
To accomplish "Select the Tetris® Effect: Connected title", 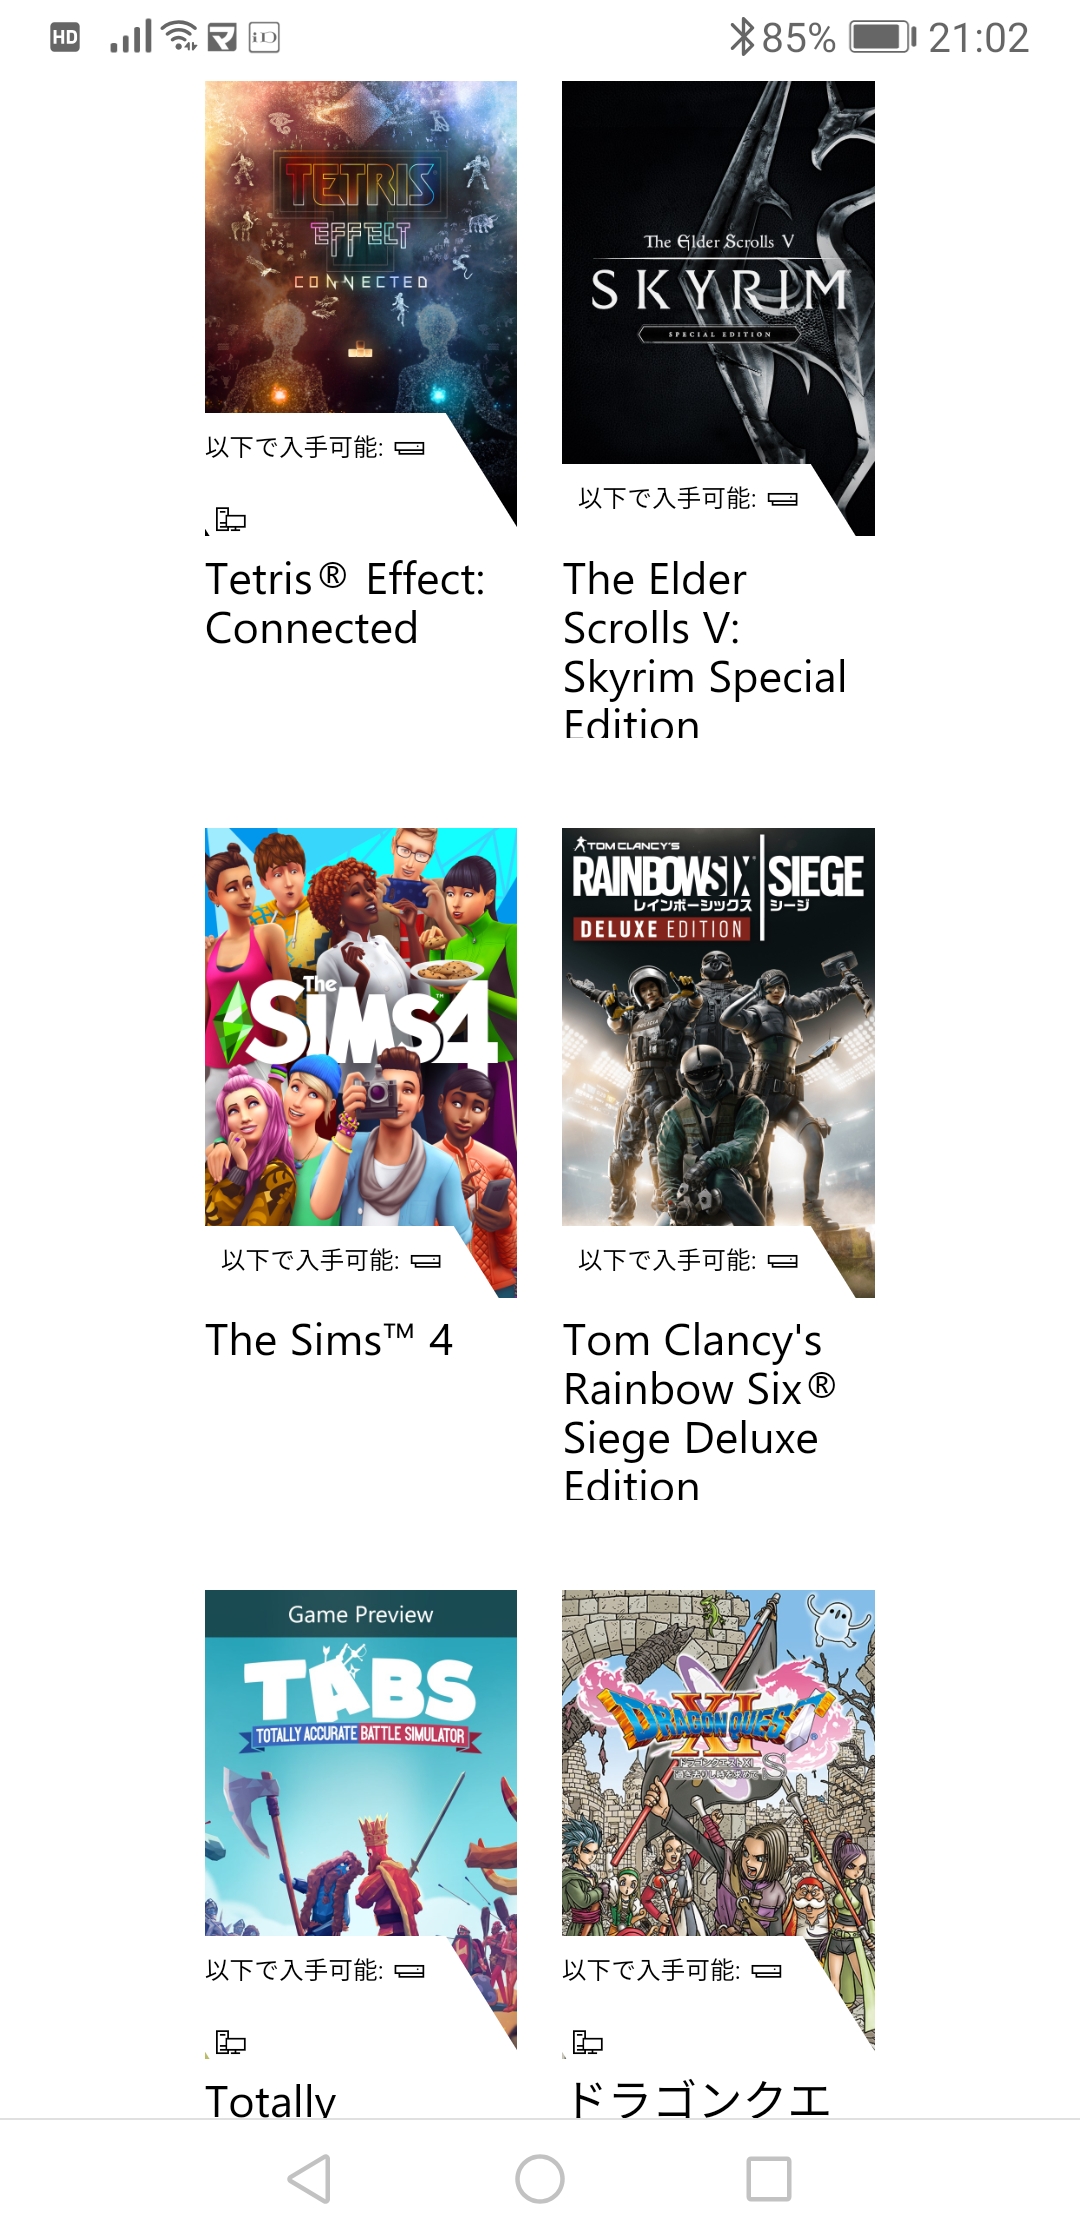I will pyautogui.click(x=345, y=603).
